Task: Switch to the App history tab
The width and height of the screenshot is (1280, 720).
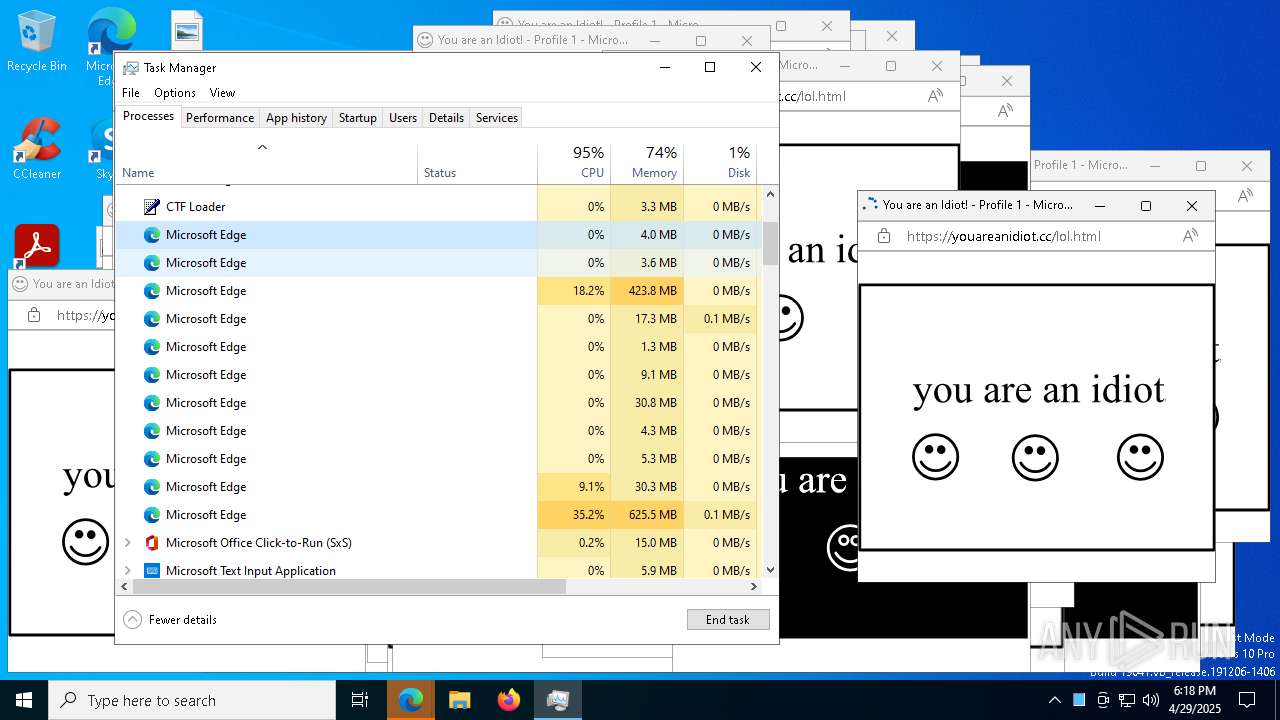Action: (x=296, y=118)
